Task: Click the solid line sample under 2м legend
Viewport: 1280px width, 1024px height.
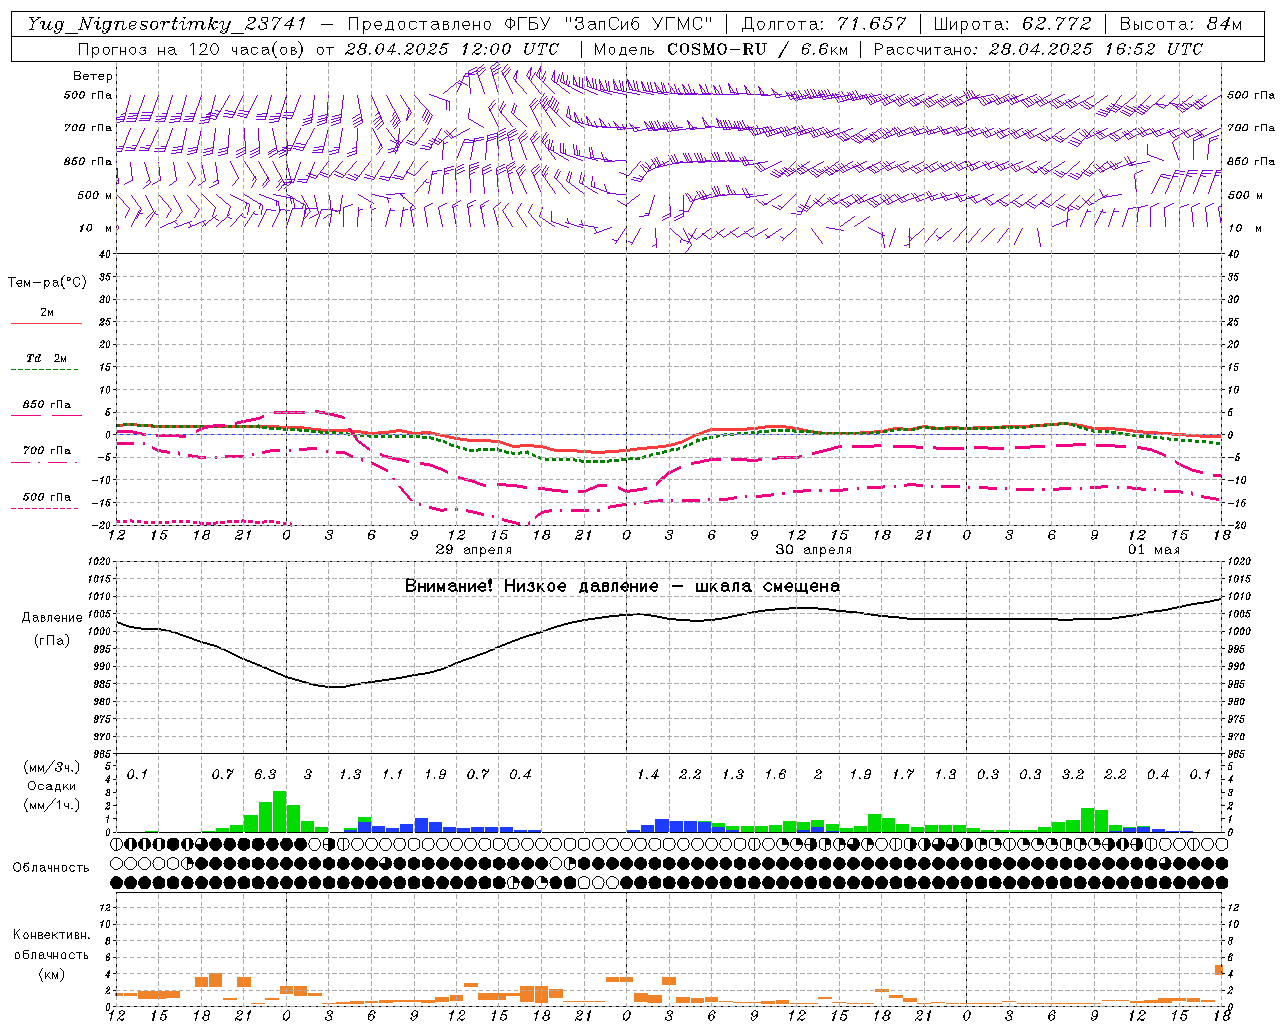Action: pyautogui.click(x=46, y=324)
